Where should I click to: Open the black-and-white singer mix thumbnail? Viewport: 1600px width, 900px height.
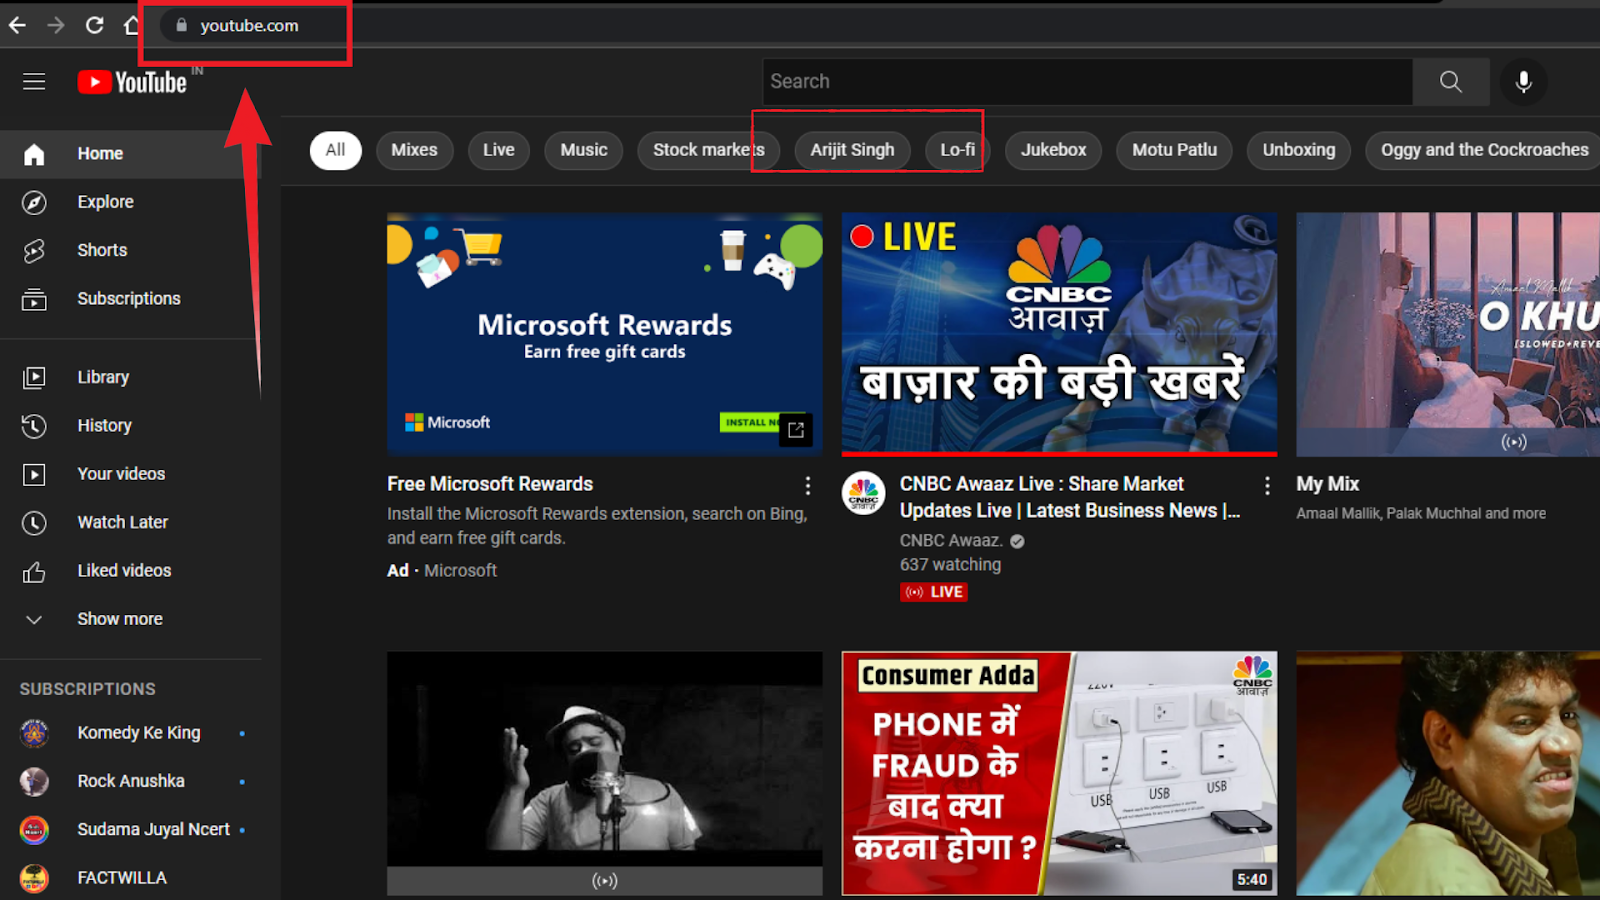[605, 773]
